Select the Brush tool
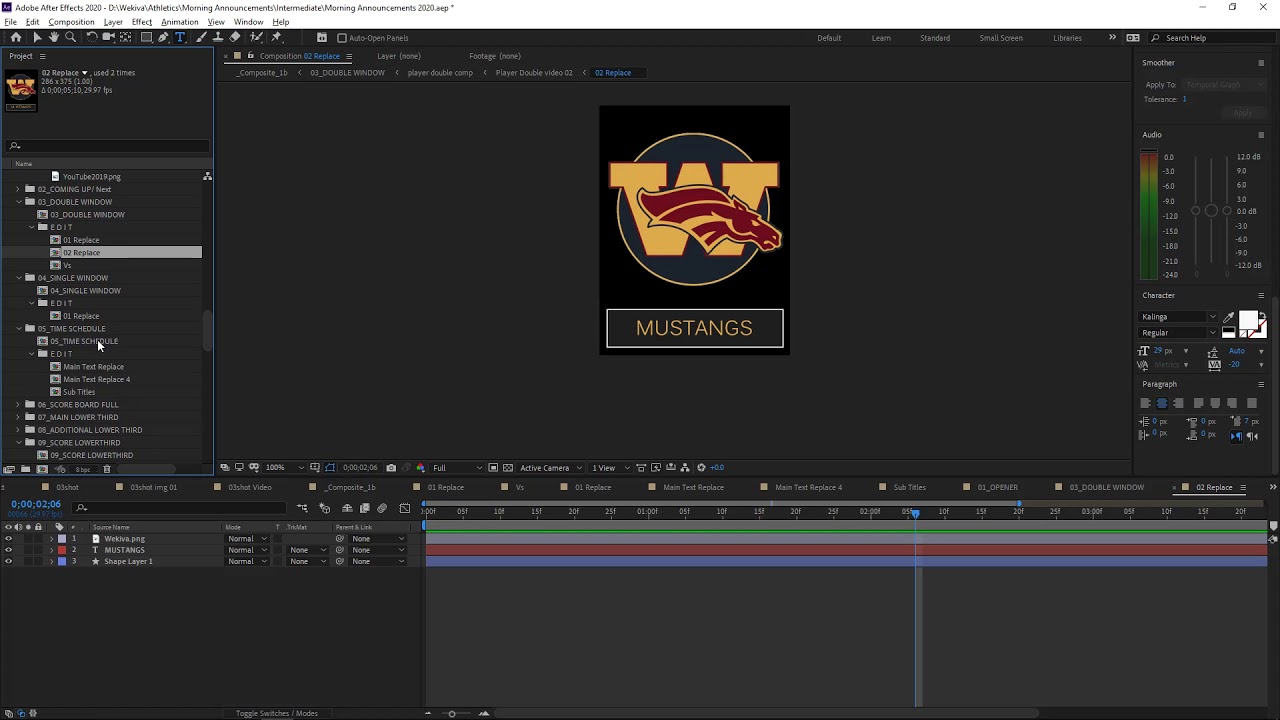 [x=200, y=37]
